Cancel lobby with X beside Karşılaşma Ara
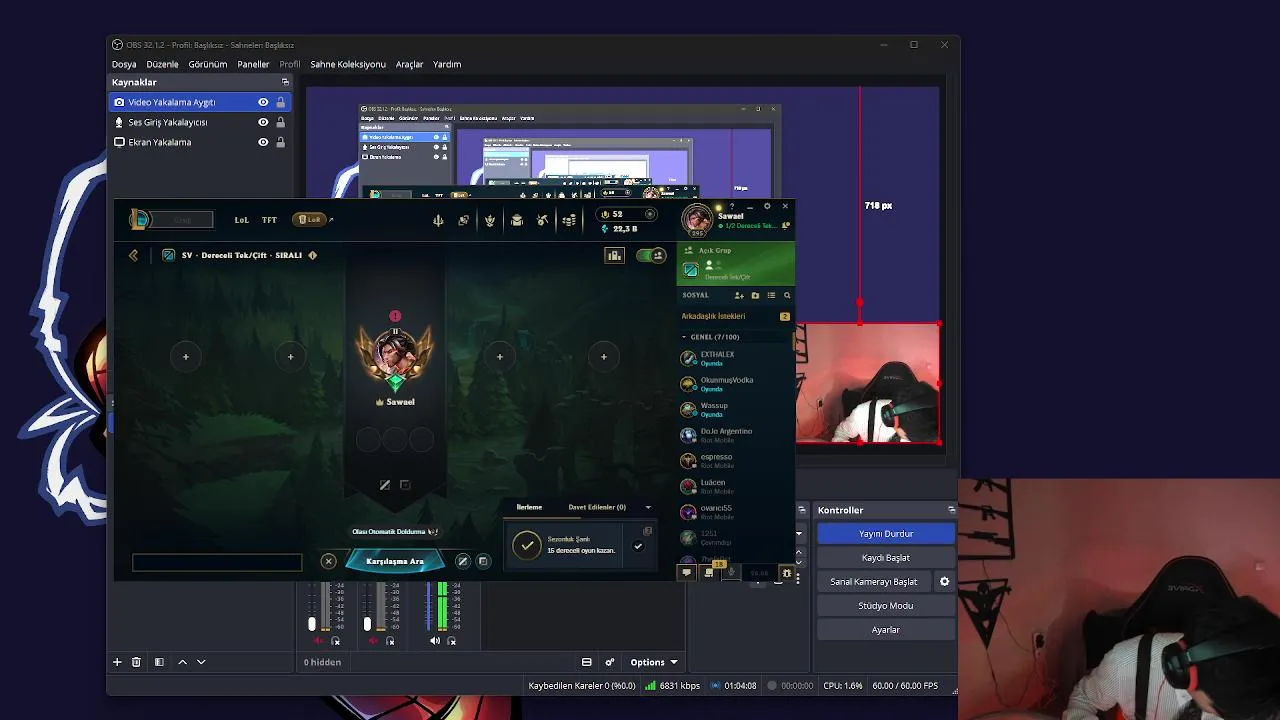 [x=328, y=562]
